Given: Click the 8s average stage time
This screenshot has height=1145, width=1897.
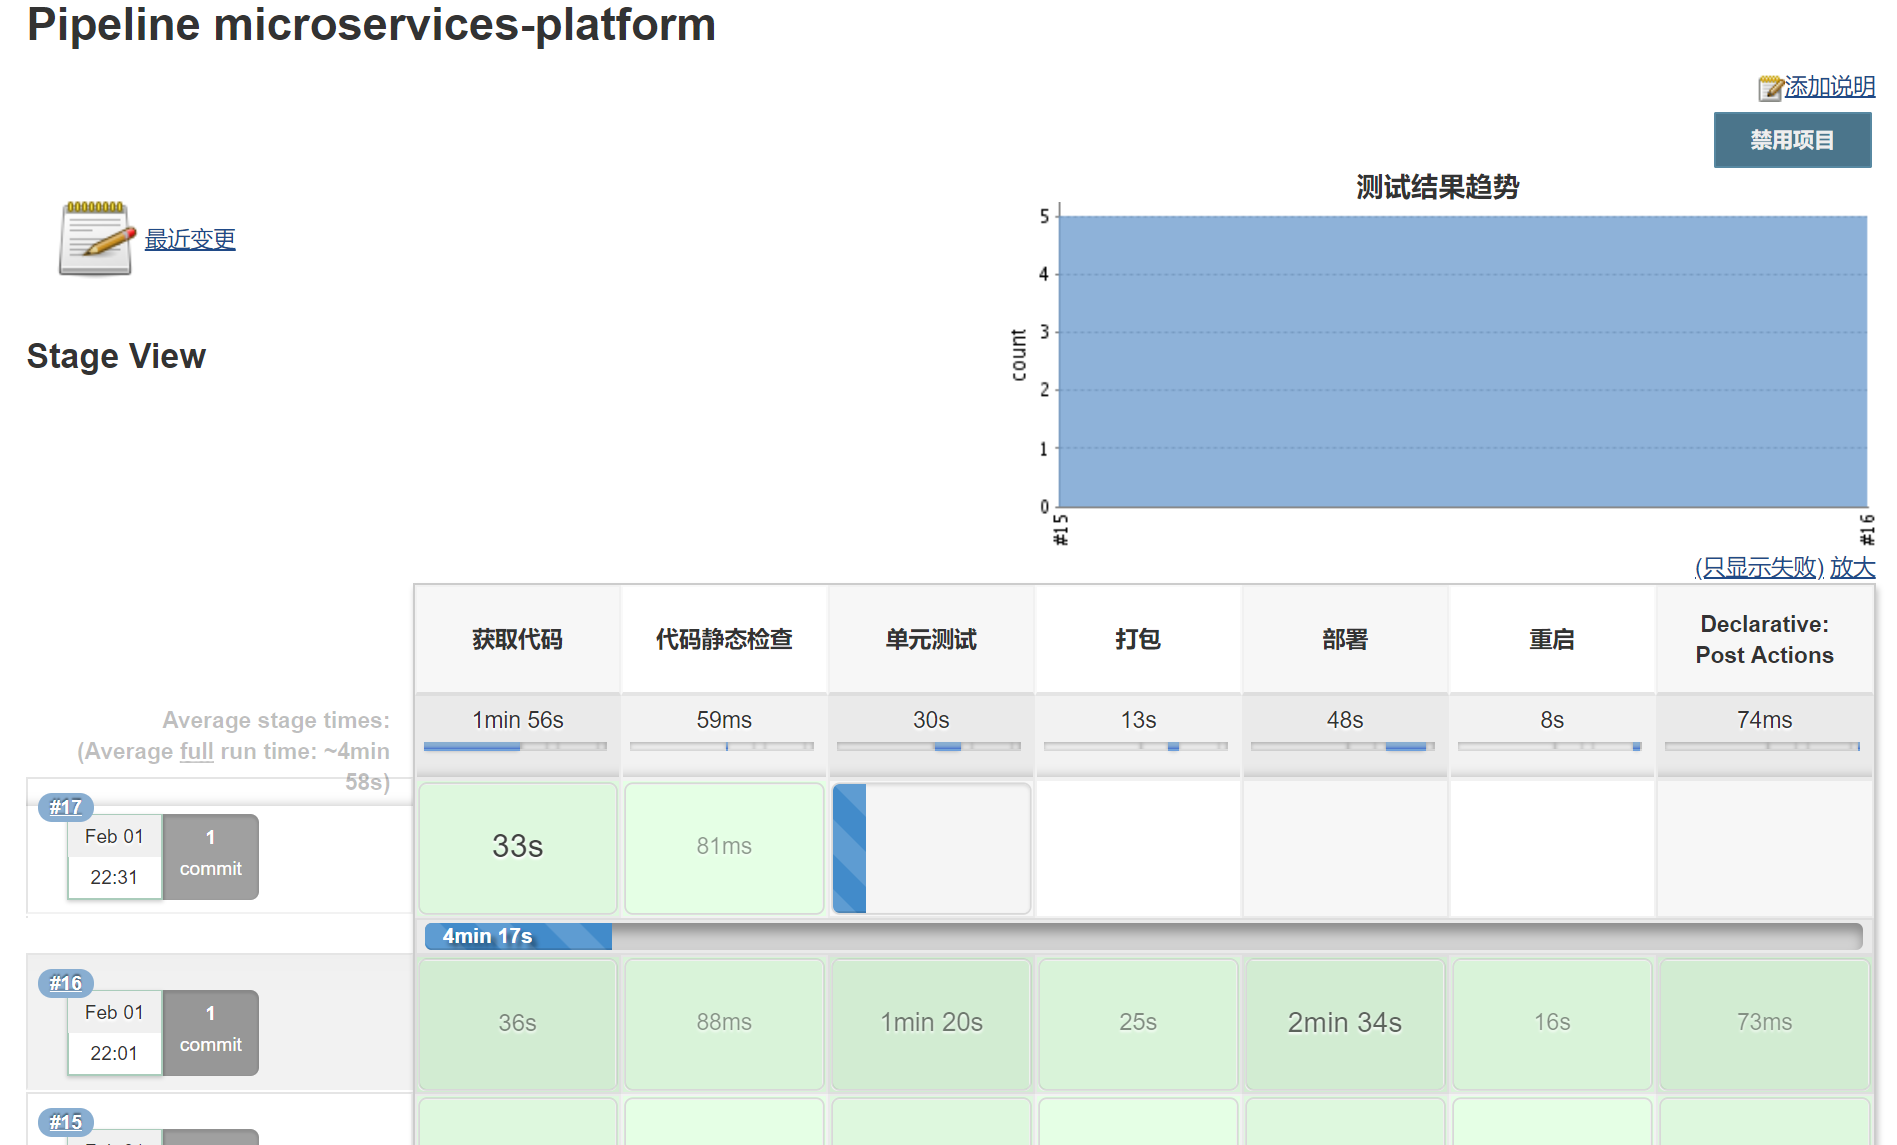Looking at the screenshot, I should [x=1552, y=720].
